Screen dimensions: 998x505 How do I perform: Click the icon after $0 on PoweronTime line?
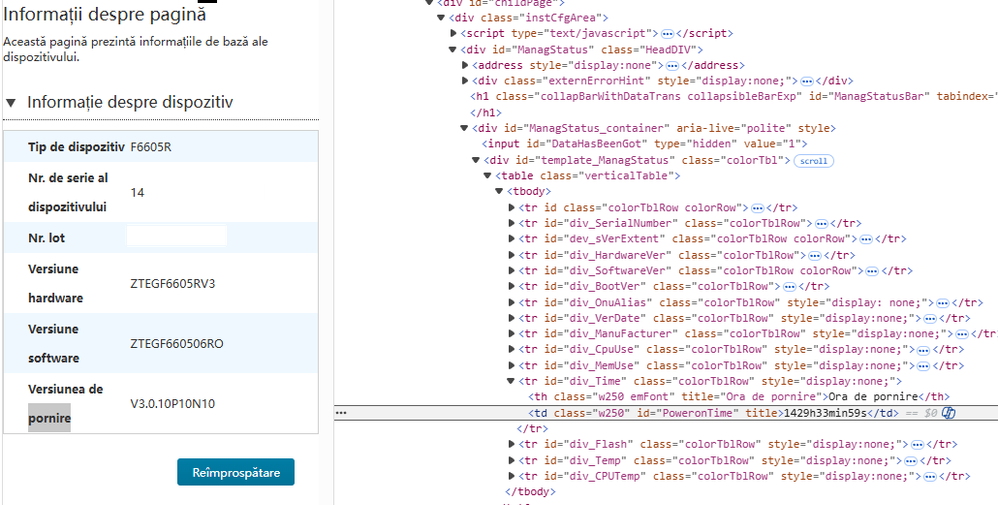coord(949,413)
